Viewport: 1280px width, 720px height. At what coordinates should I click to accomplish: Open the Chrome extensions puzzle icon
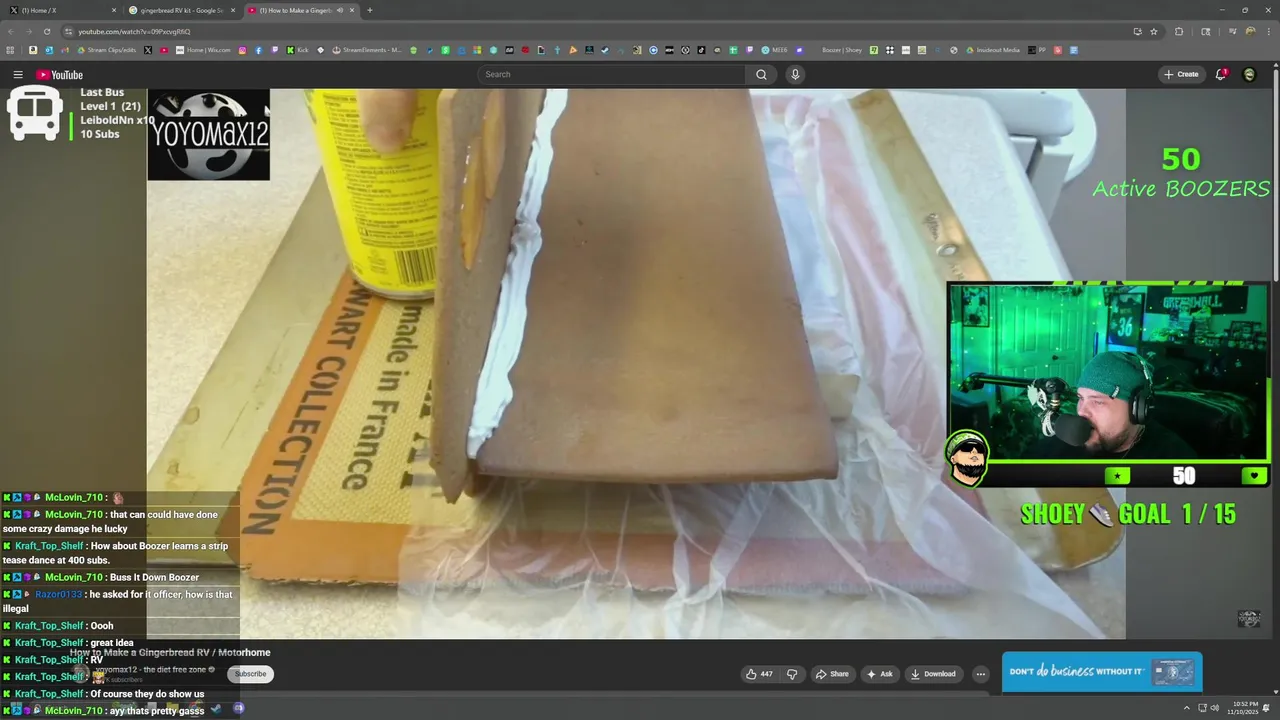(x=1179, y=31)
